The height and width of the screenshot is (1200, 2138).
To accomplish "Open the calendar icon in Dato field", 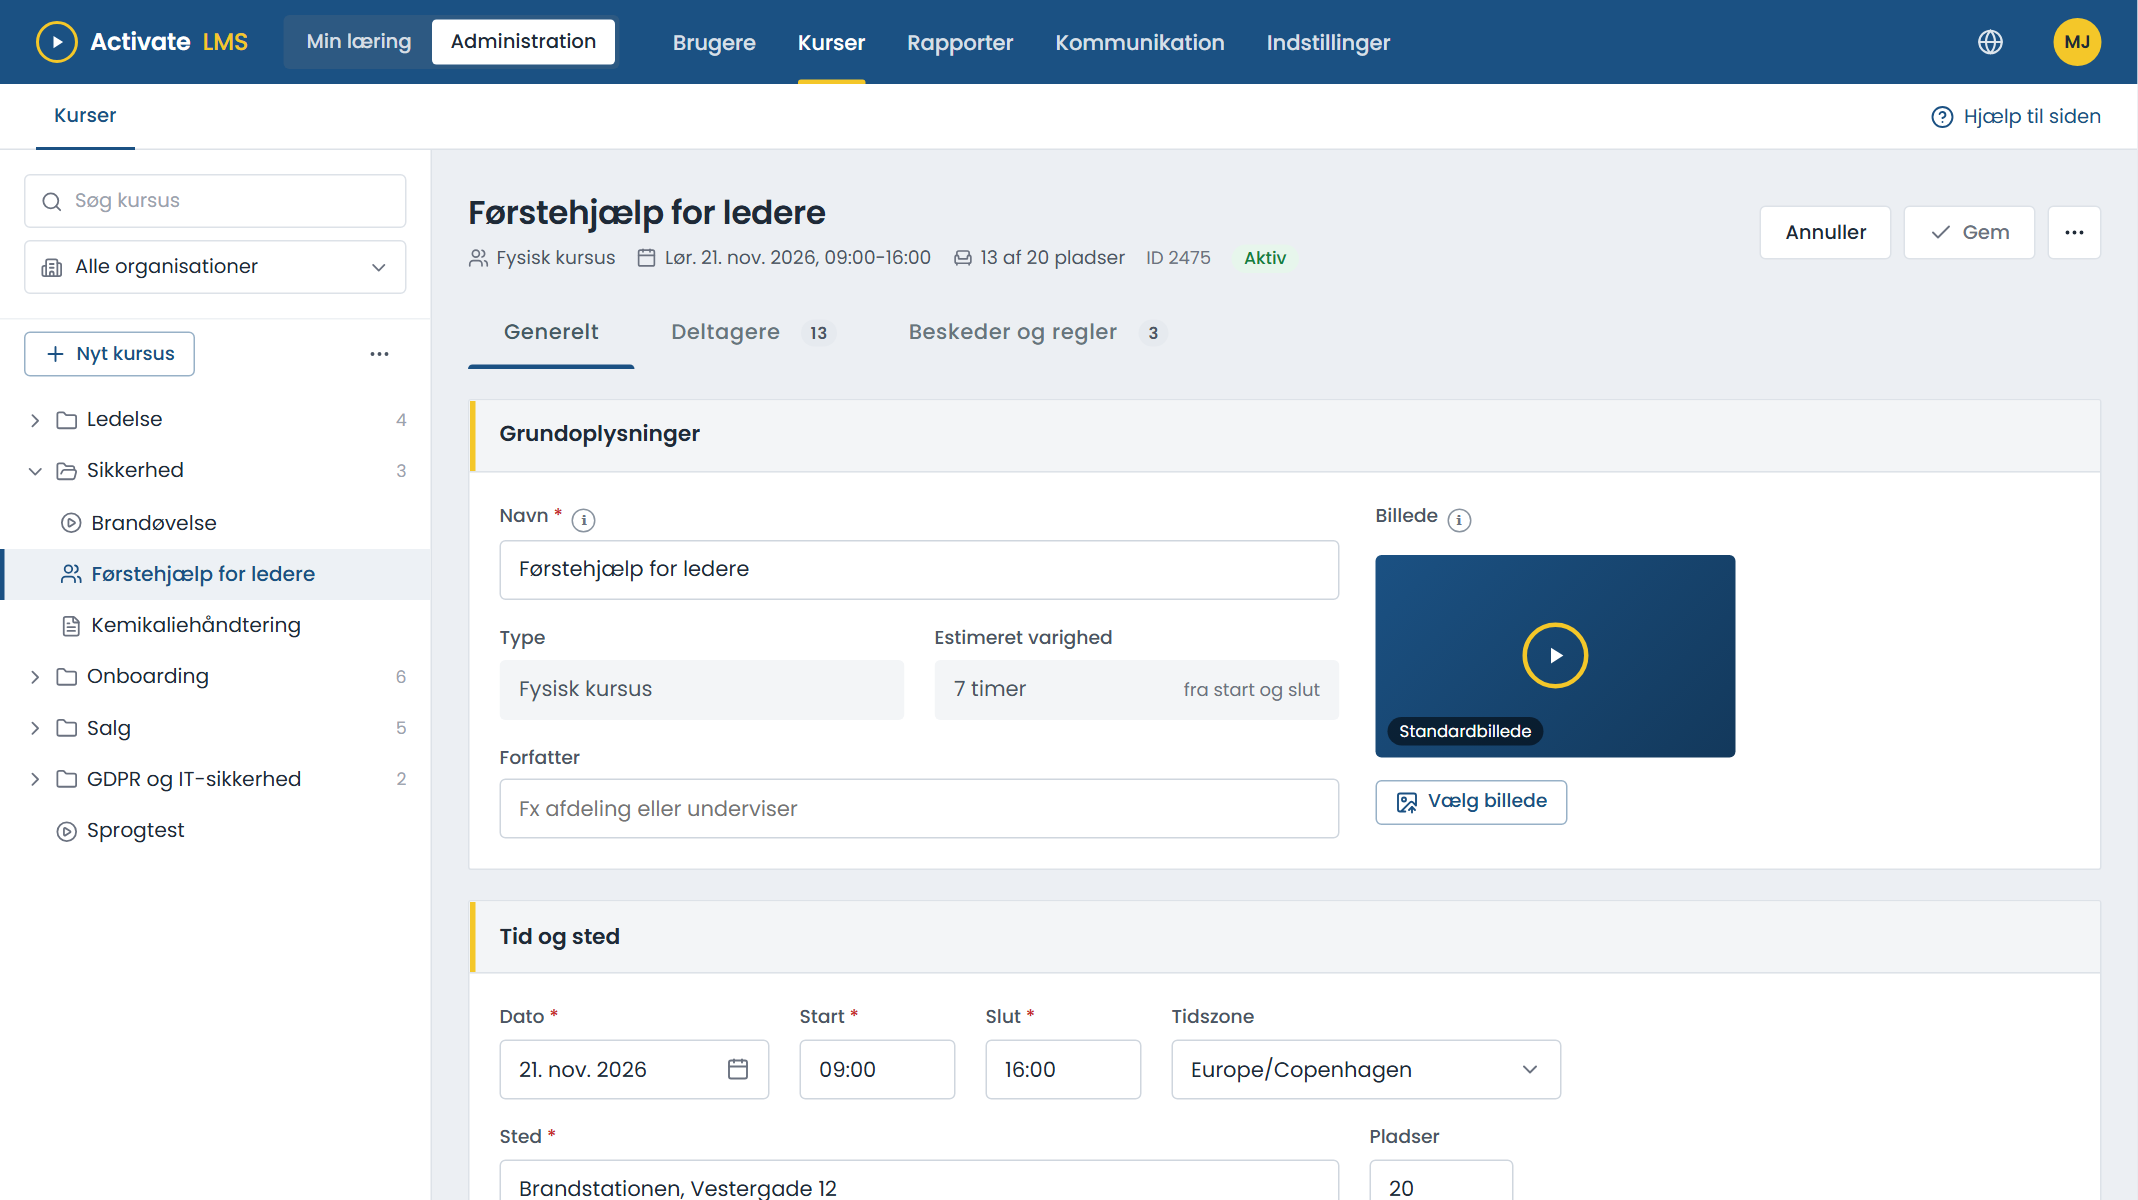I will coord(738,1069).
